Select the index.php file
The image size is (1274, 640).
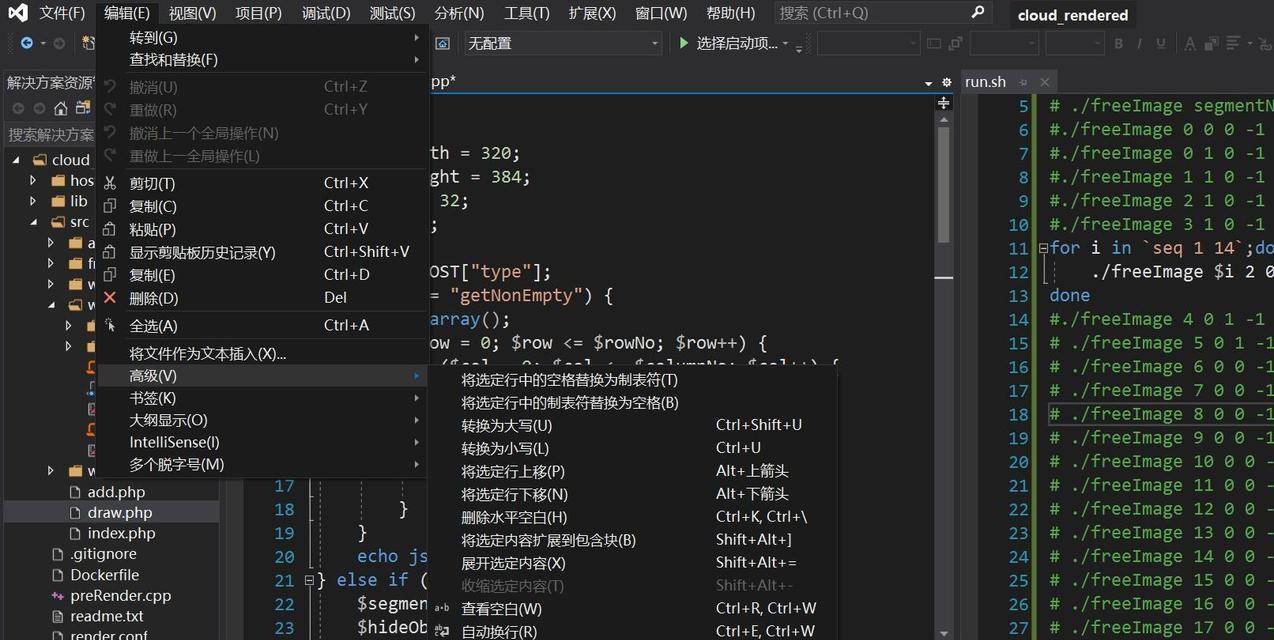121,533
